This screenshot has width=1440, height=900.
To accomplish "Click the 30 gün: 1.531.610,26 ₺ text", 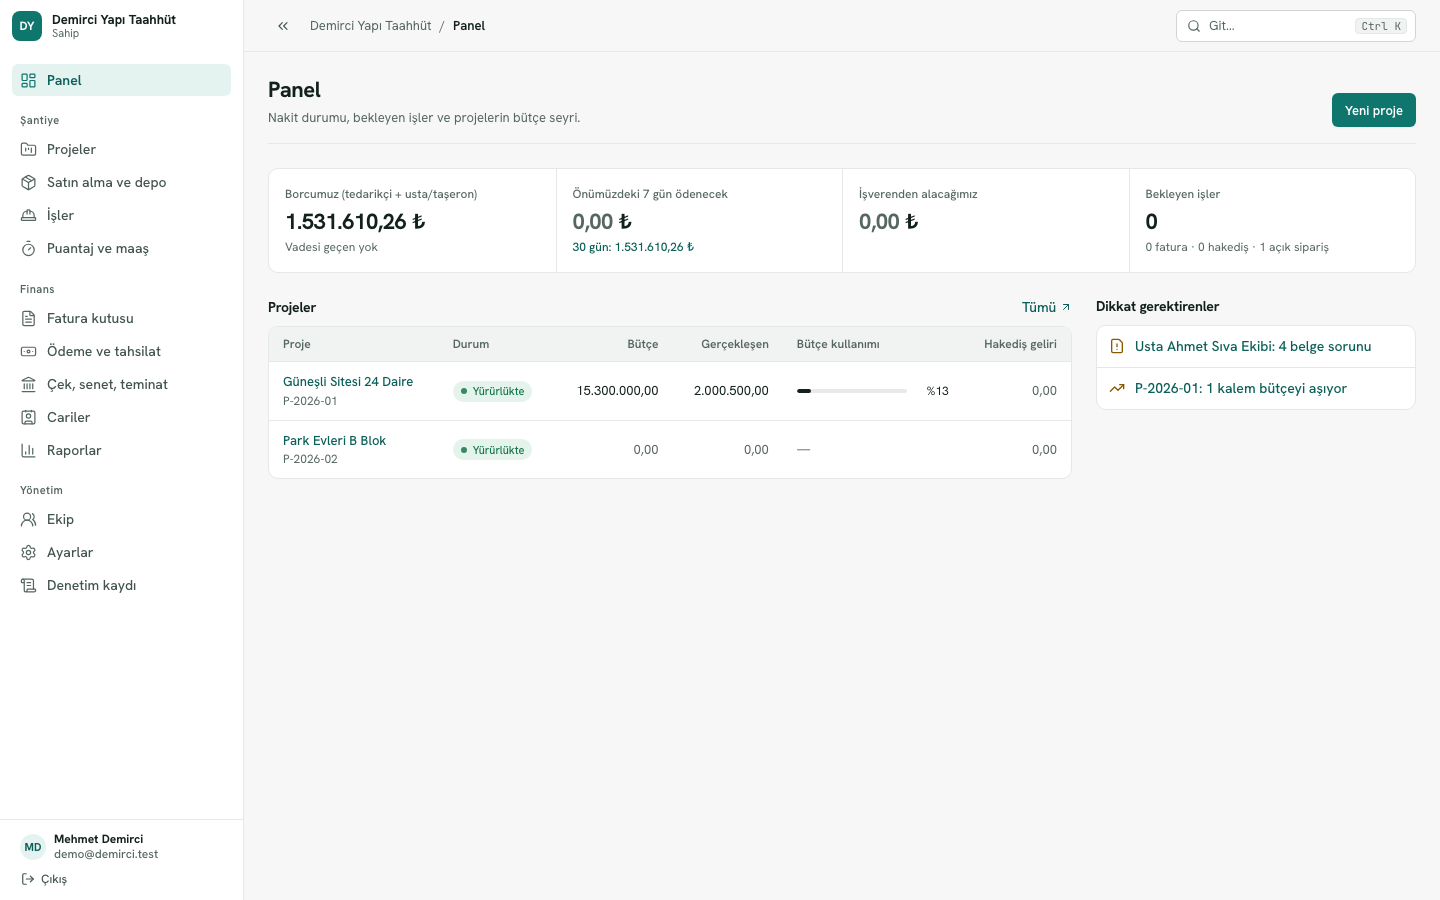I will 633,247.
